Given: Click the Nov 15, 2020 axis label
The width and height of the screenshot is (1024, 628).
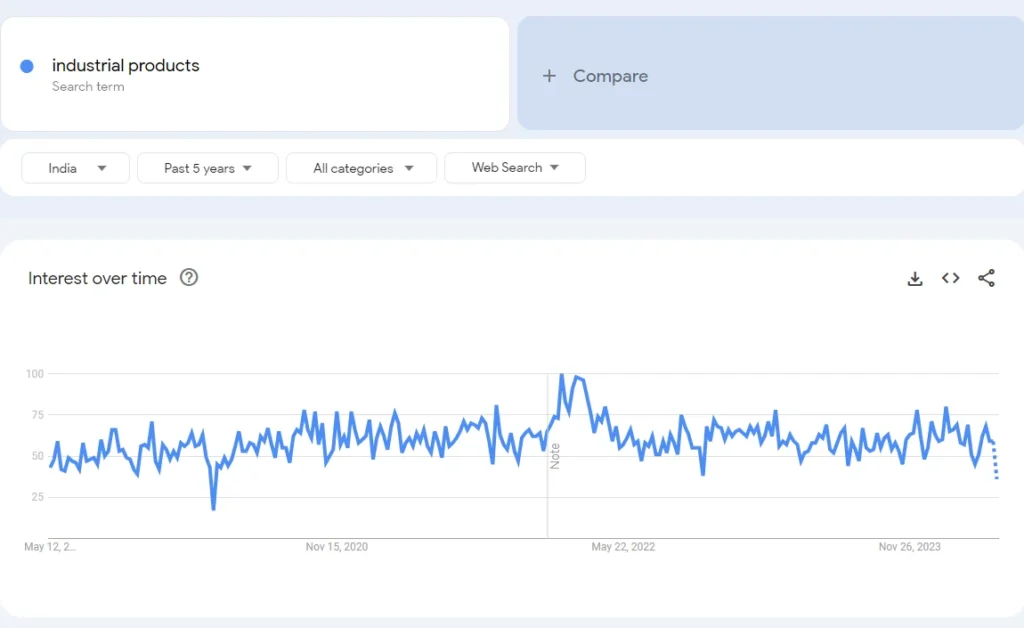Looking at the screenshot, I should coord(337,547).
